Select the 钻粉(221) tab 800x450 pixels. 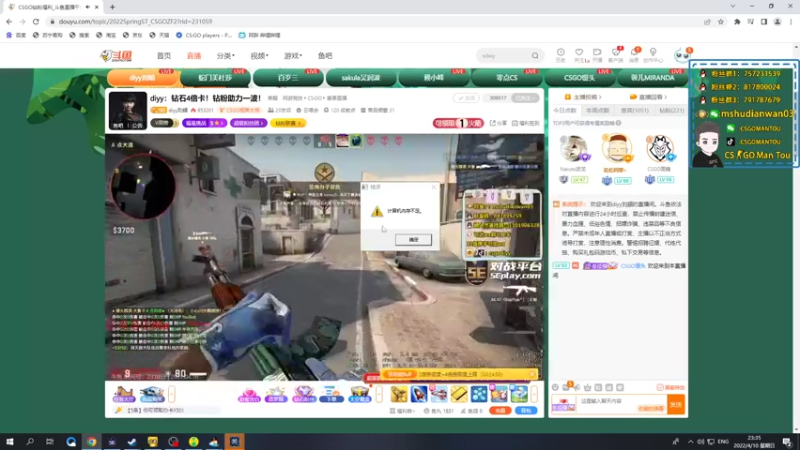point(671,110)
